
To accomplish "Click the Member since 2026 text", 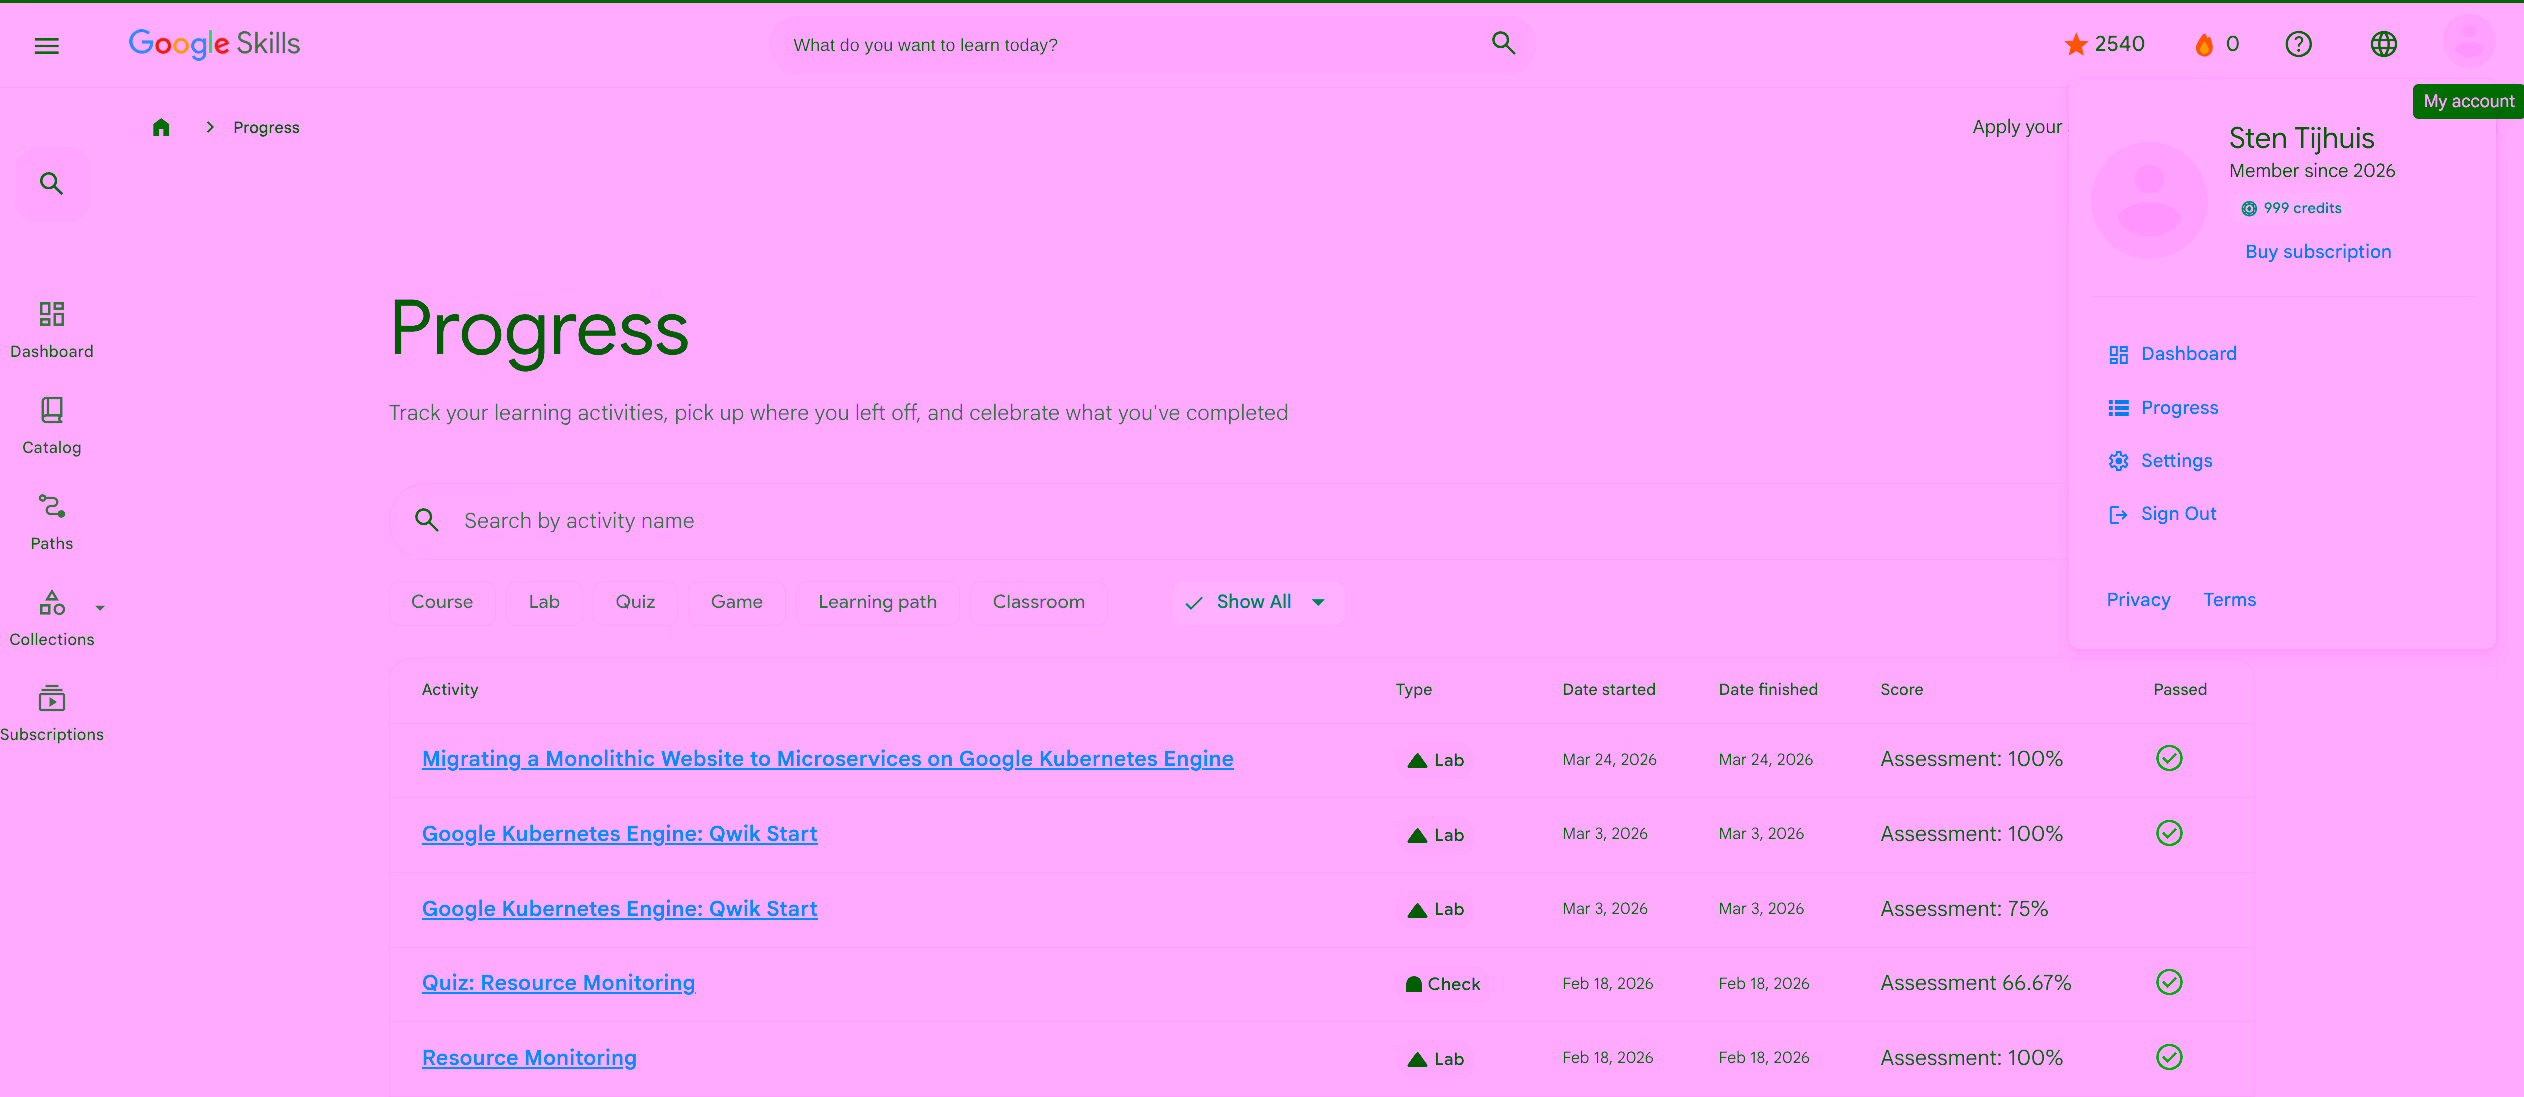I will coord(2312,171).
